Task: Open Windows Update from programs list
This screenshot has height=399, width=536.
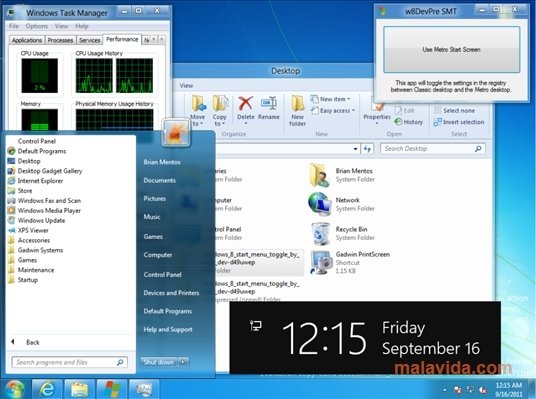Action: [37, 221]
